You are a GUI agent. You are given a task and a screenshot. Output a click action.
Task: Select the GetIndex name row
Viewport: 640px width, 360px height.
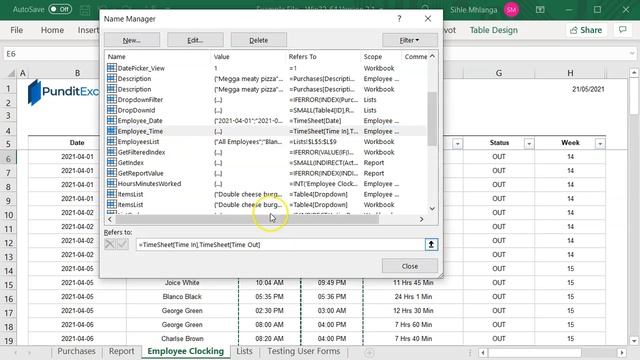tap(265, 162)
